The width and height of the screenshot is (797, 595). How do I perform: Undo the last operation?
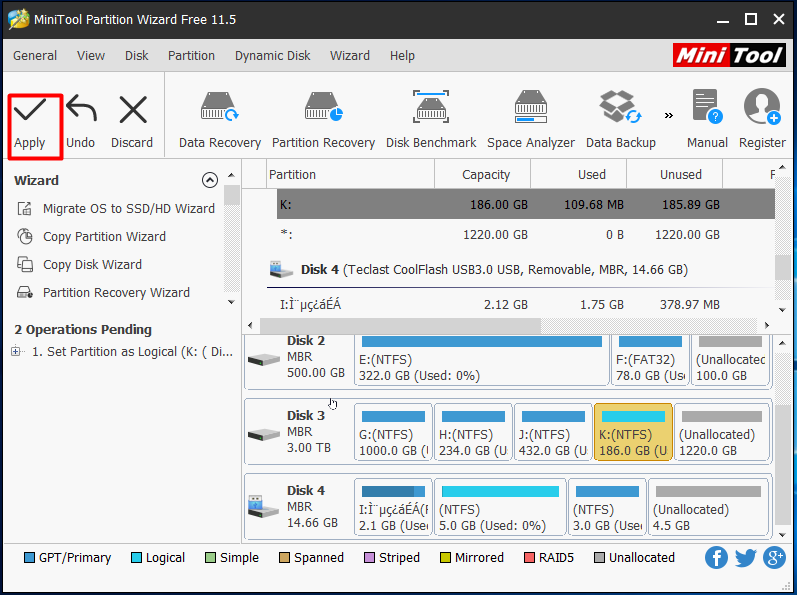tap(81, 122)
